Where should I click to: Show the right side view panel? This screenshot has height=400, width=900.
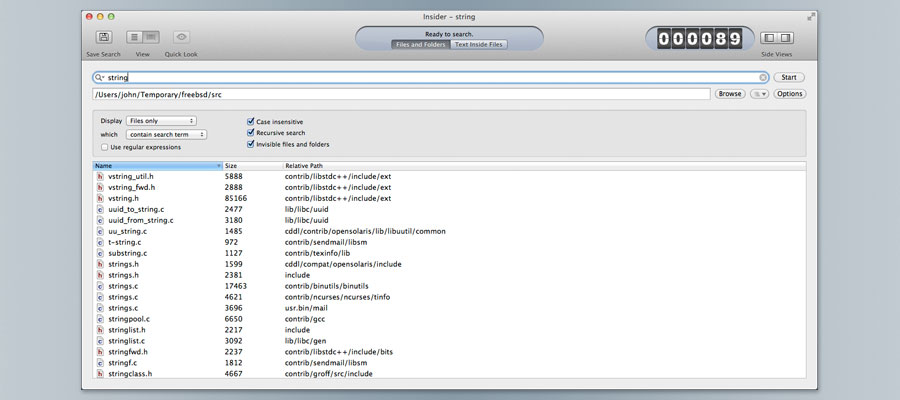coord(785,37)
